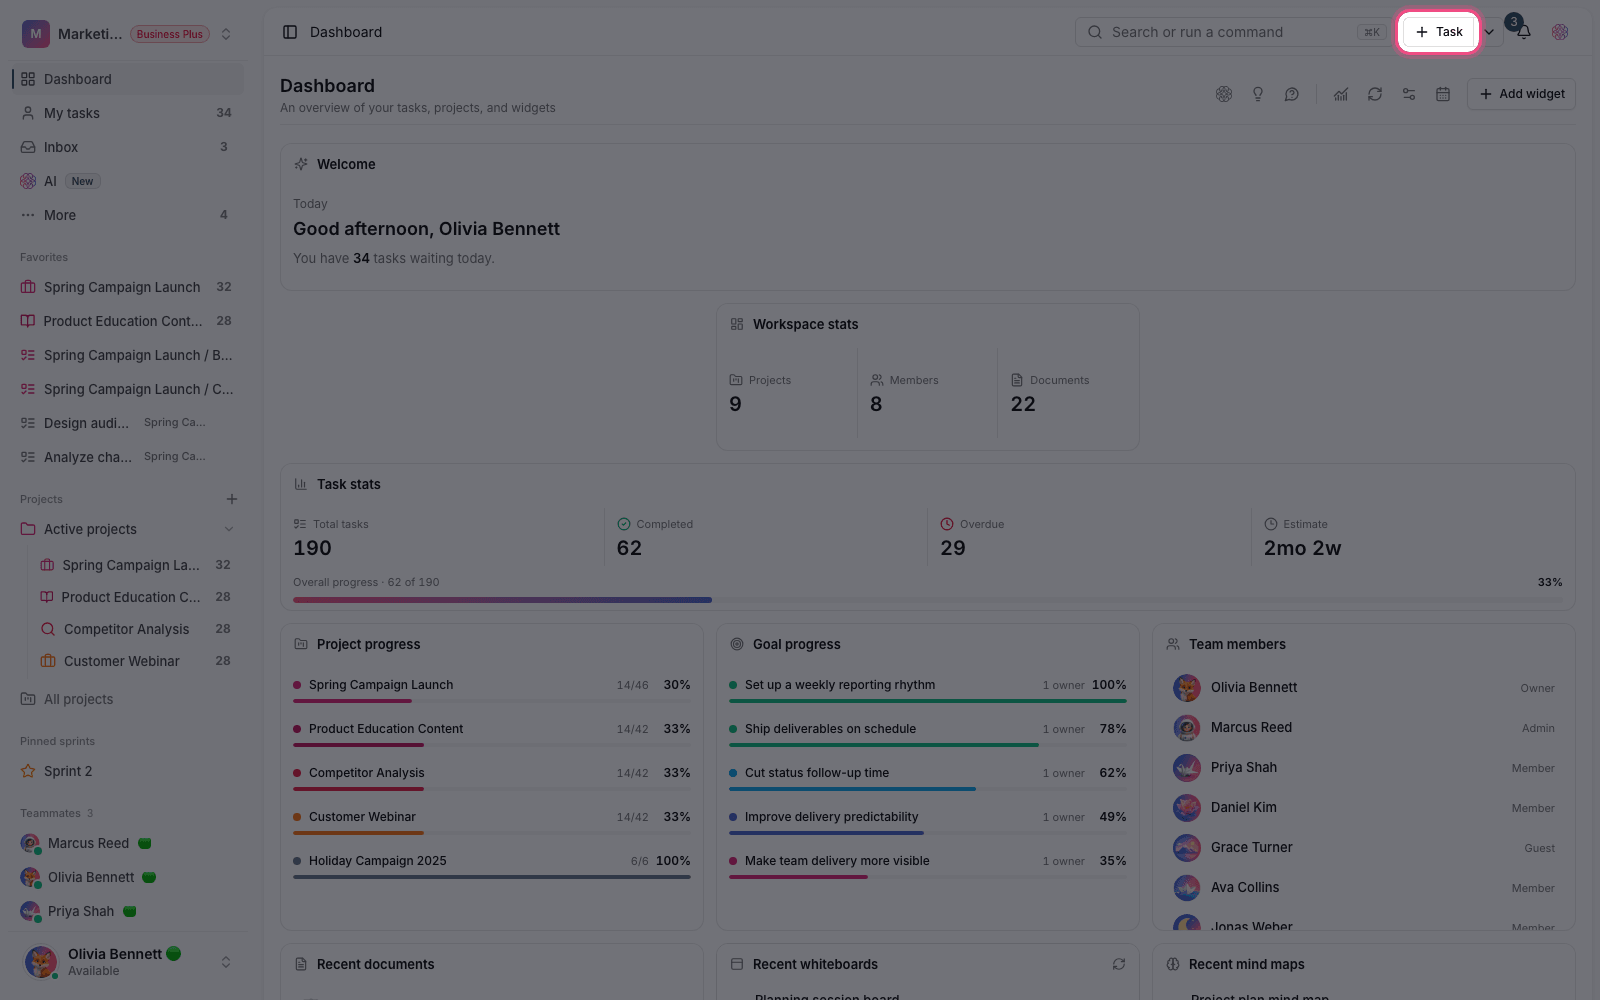Click the Overdue count 29
The height and width of the screenshot is (1000, 1600).
[x=953, y=548]
